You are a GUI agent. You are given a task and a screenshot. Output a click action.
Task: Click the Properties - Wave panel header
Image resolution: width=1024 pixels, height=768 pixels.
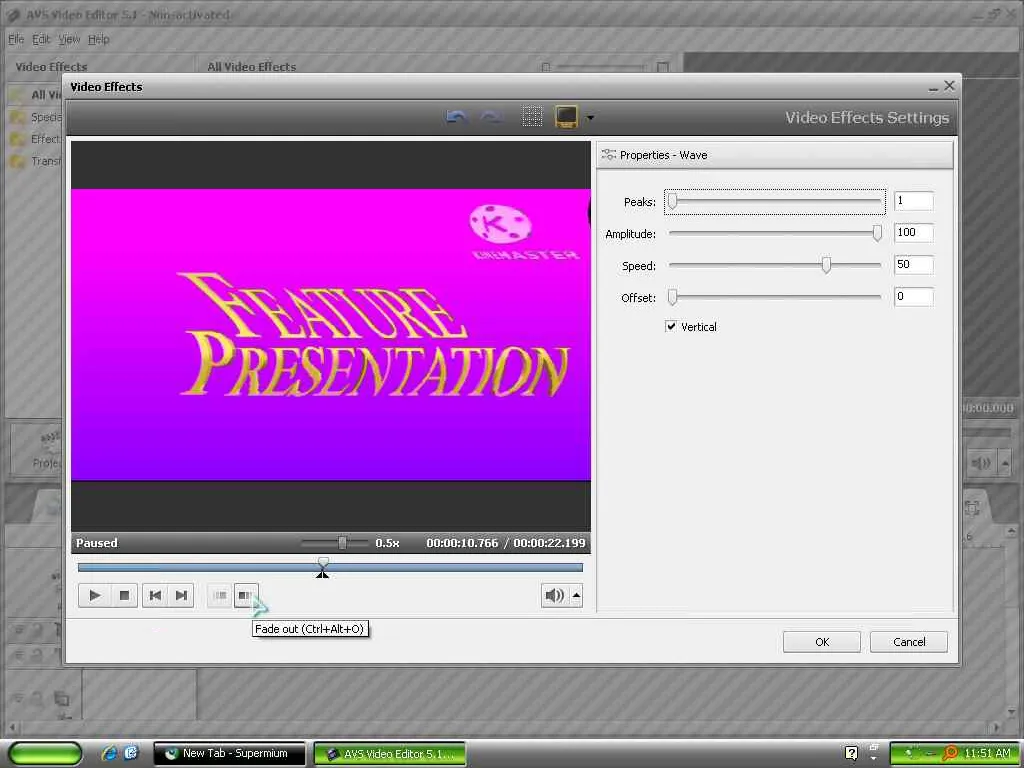coord(775,155)
